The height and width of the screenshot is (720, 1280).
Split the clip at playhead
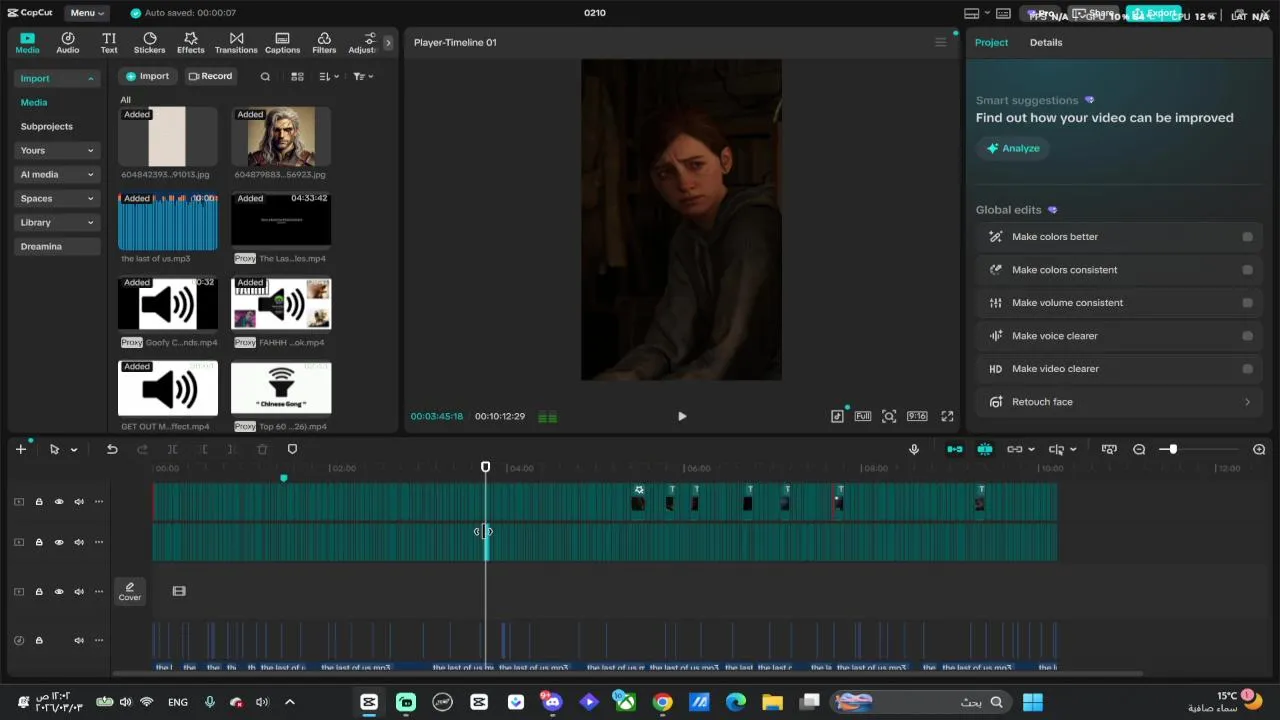[x=172, y=449]
